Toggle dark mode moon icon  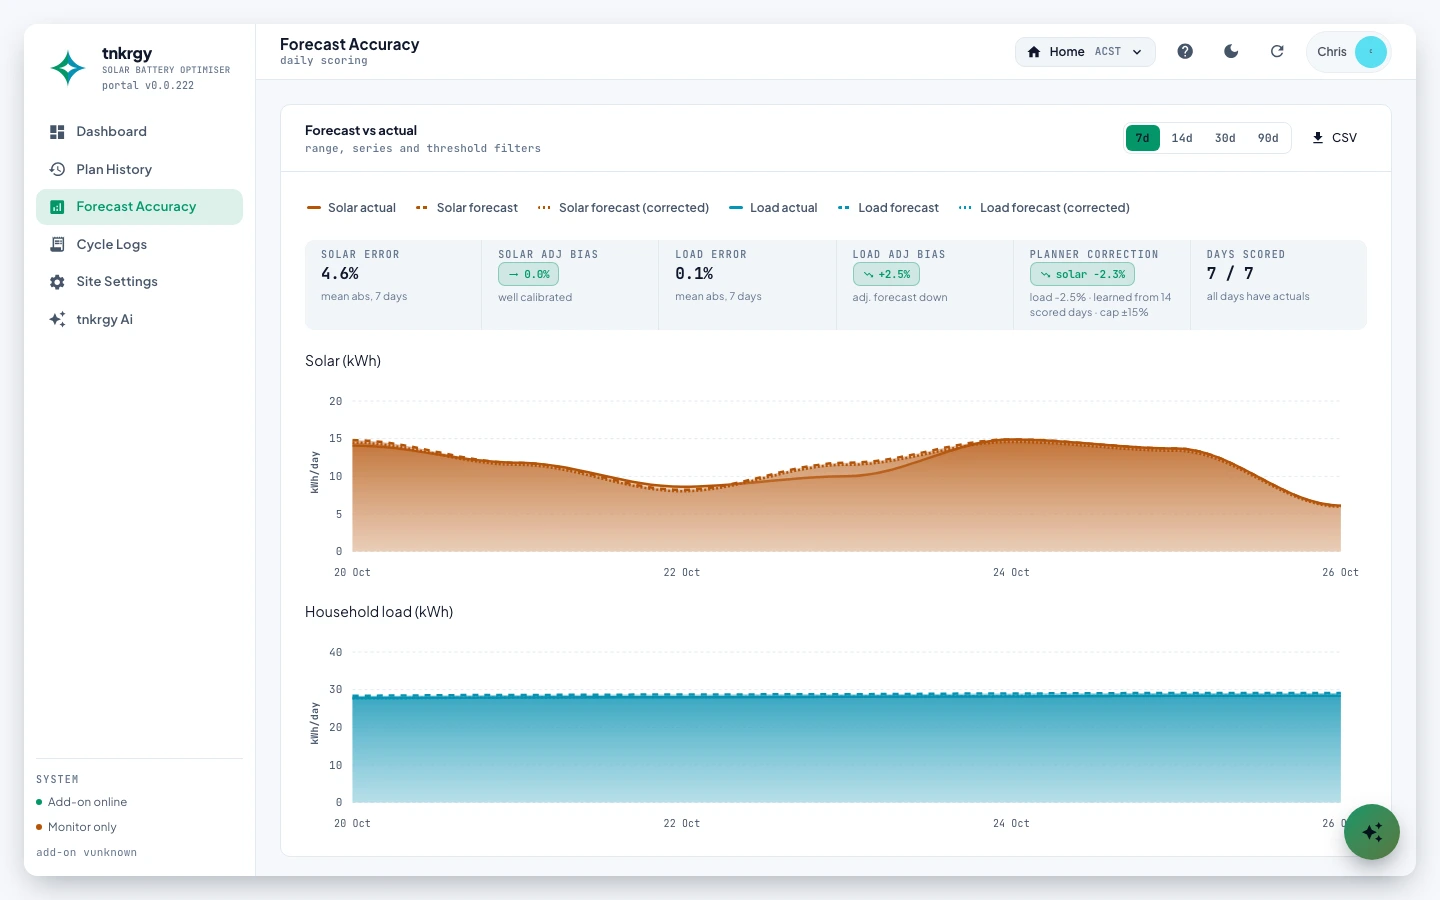[1231, 52]
